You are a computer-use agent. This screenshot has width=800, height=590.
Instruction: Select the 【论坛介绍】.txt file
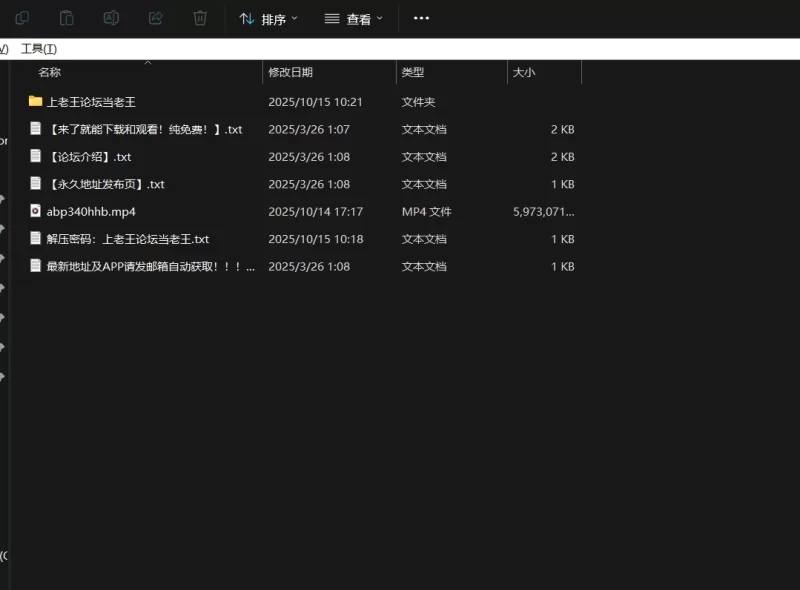coord(90,157)
